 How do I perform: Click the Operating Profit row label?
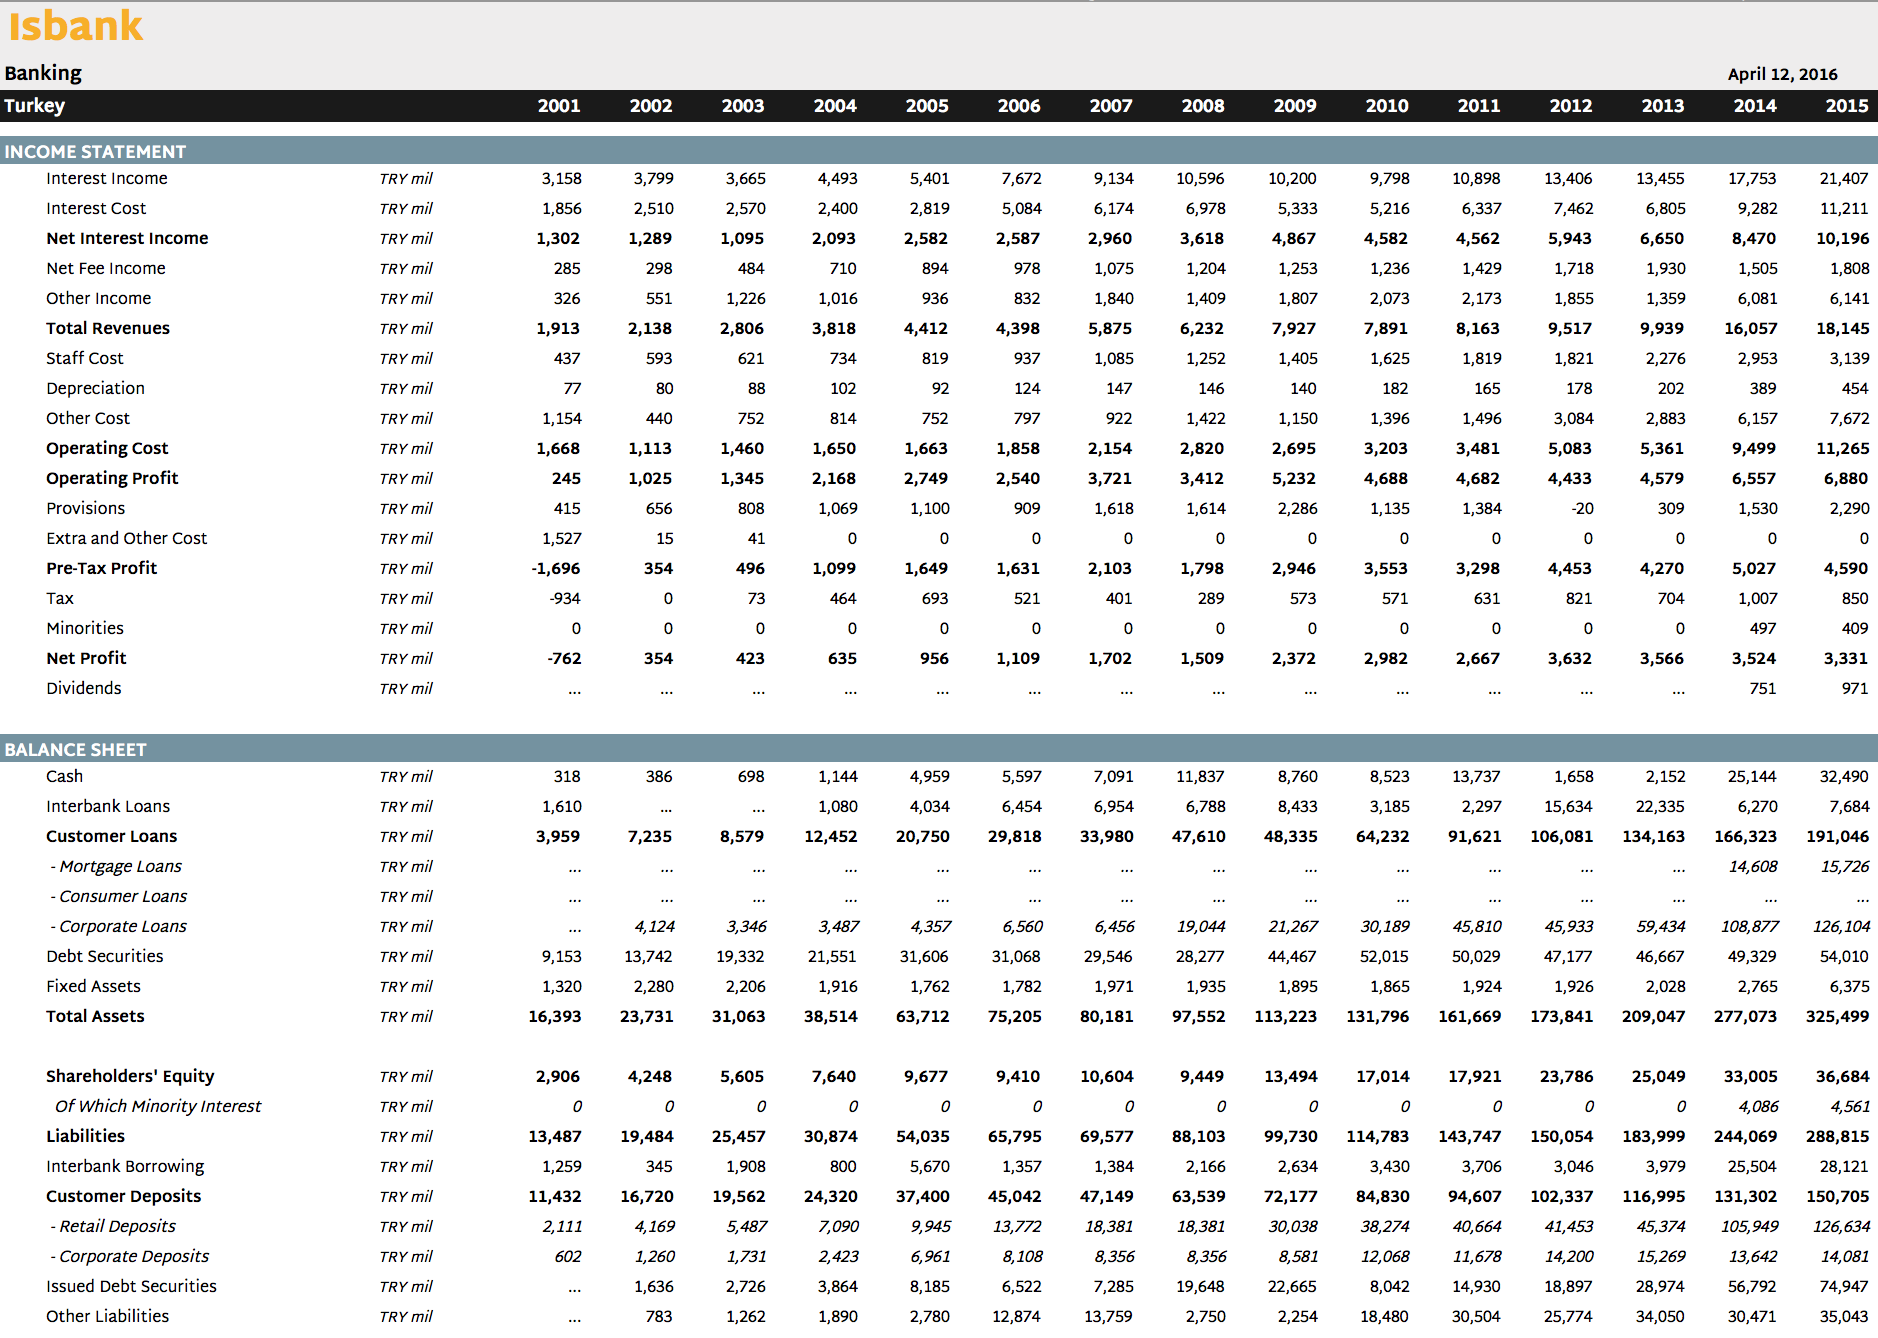112,478
